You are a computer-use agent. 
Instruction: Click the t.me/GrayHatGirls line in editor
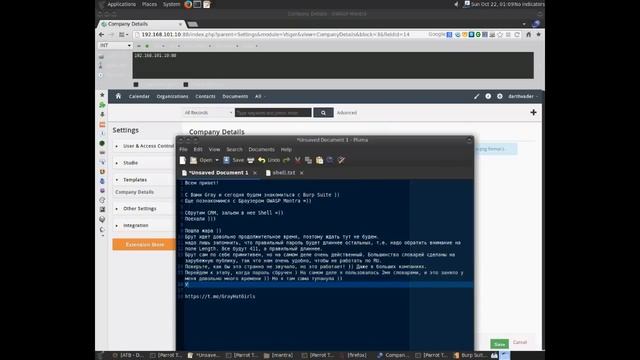click(220, 297)
